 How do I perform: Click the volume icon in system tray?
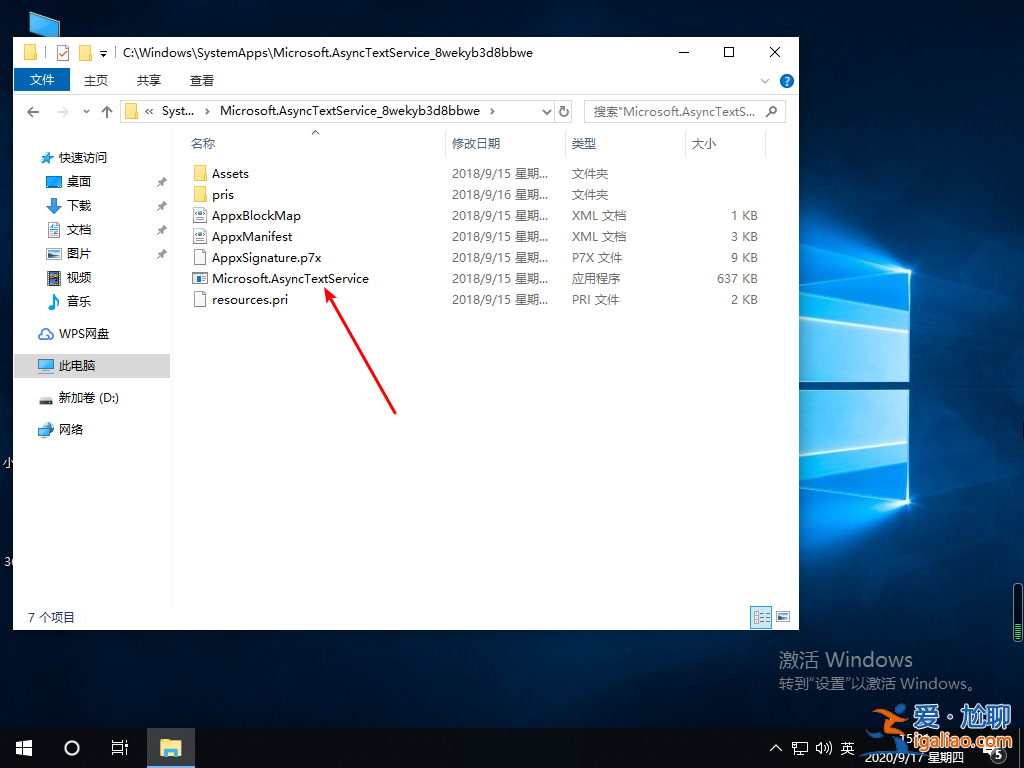click(x=822, y=747)
